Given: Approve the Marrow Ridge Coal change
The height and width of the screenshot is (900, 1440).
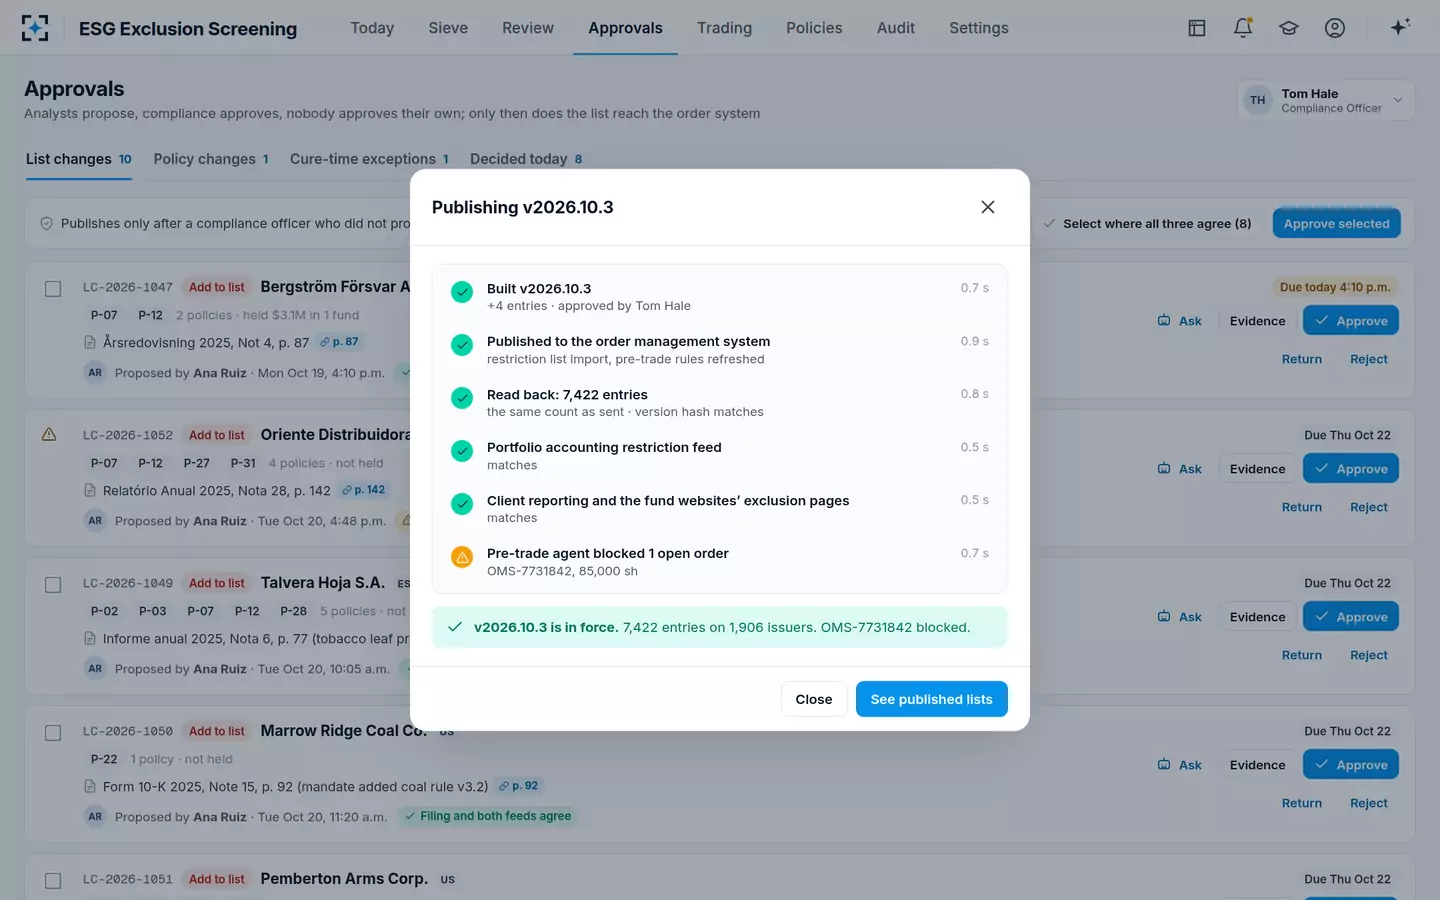Looking at the screenshot, I should (x=1351, y=765).
